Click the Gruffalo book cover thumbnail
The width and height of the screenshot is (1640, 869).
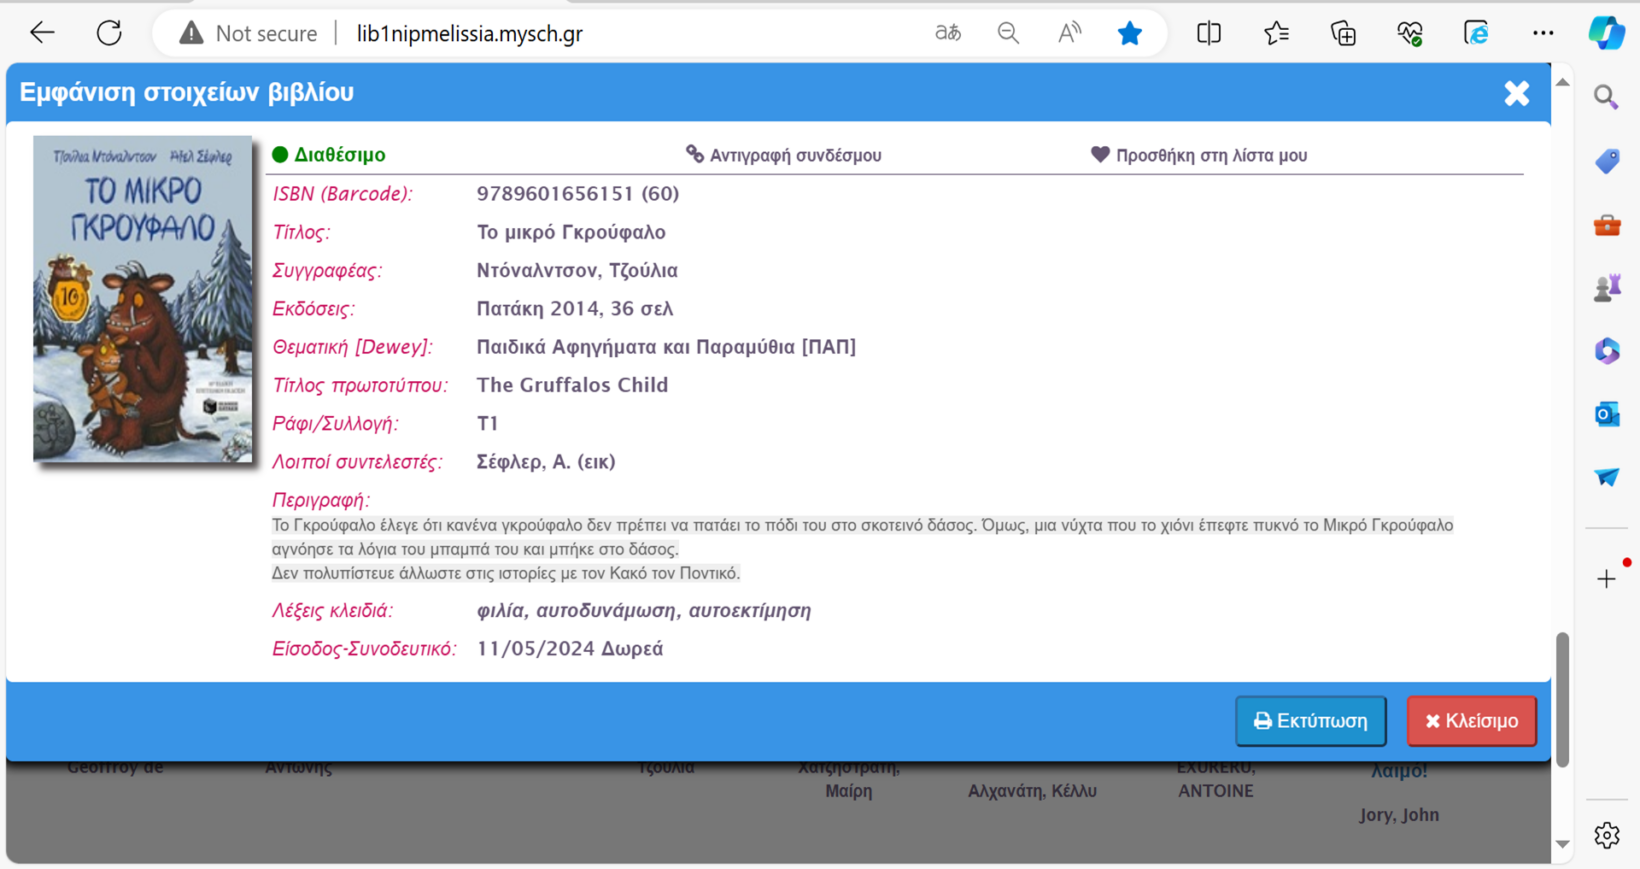coord(143,298)
